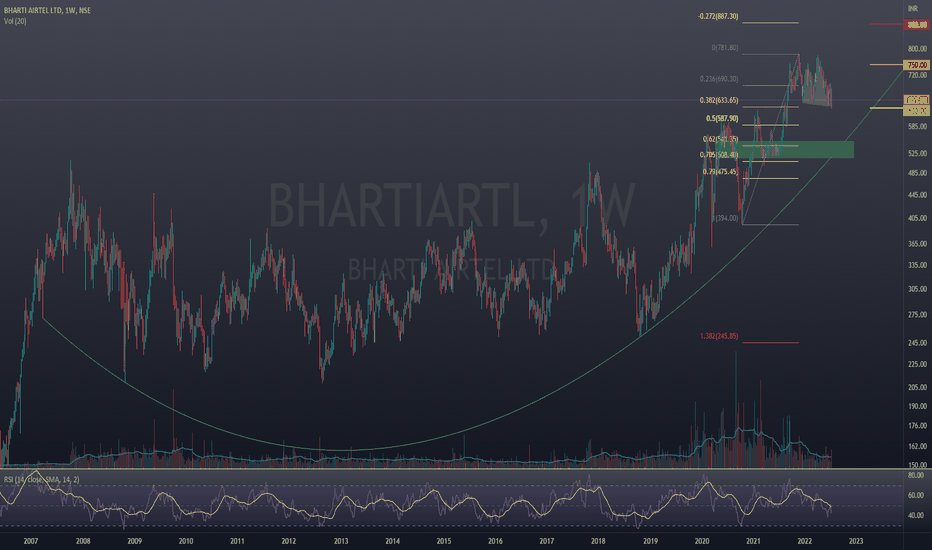The height and width of the screenshot is (550, 932).
Task: Click 176.00 on the price axis
Action: coord(917,426)
